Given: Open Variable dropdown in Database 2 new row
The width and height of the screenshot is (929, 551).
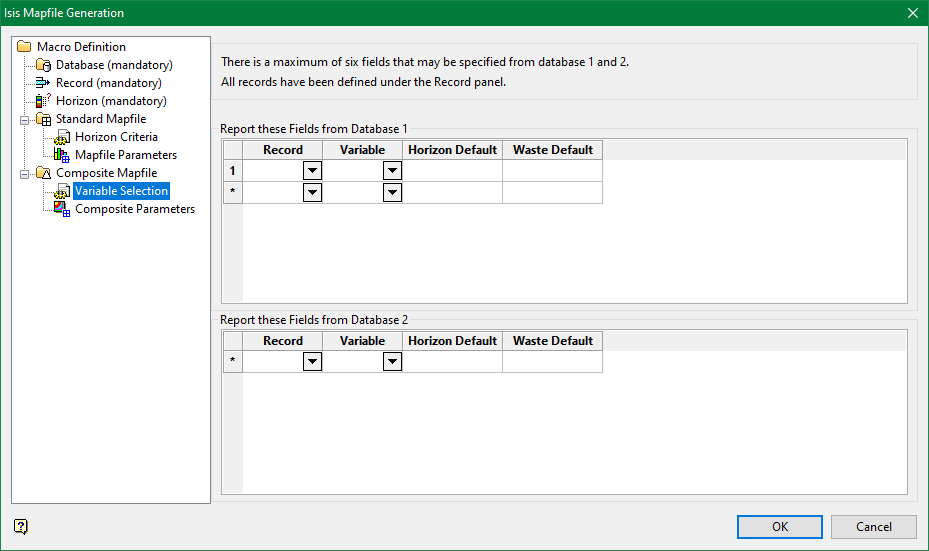Looking at the screenshot, I should [392, 361].
